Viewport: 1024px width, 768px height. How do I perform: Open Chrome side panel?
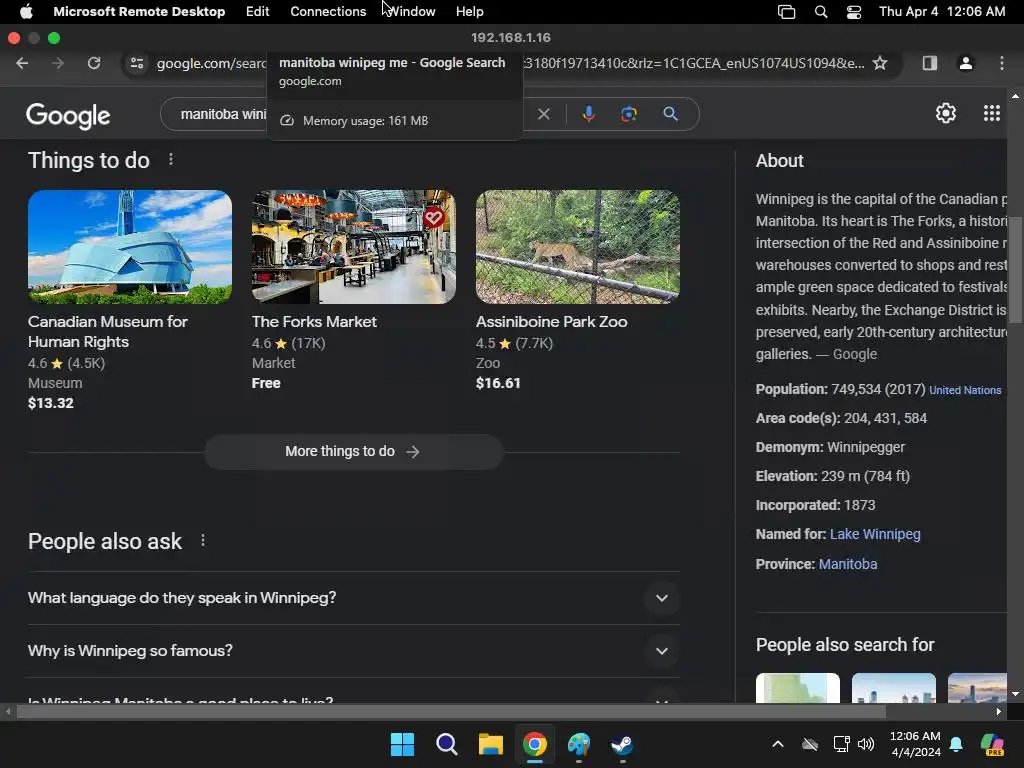pyautogui.click(x=929, y=63)
